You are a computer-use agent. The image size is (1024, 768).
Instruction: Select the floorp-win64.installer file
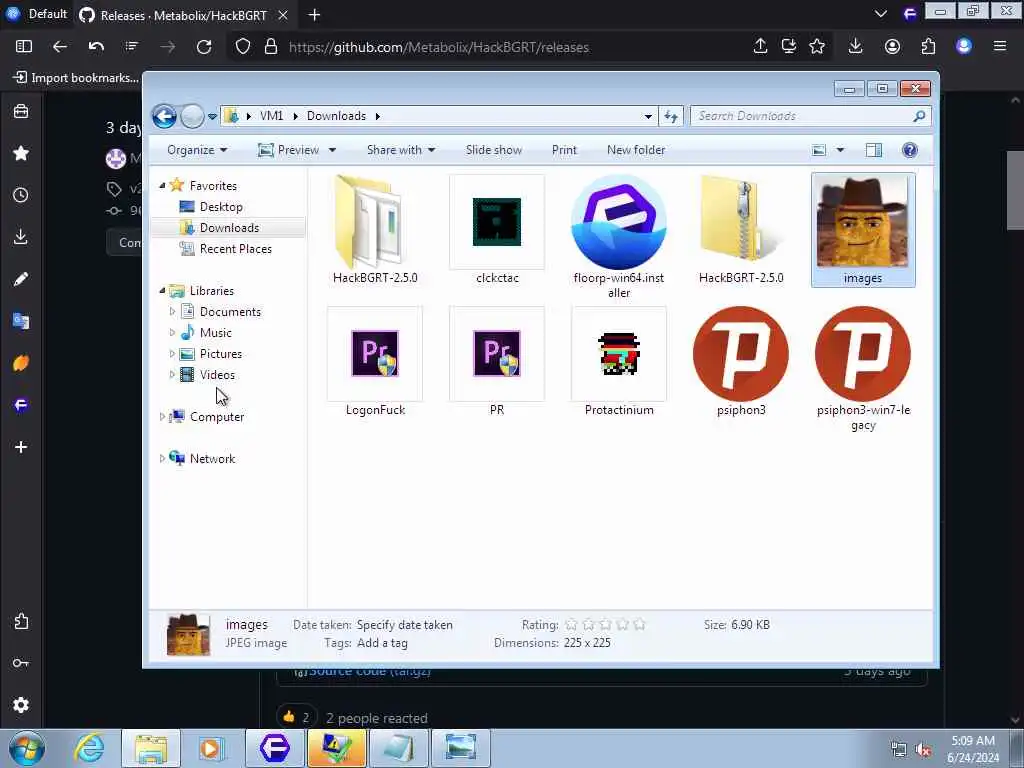(x=618, y=236)
